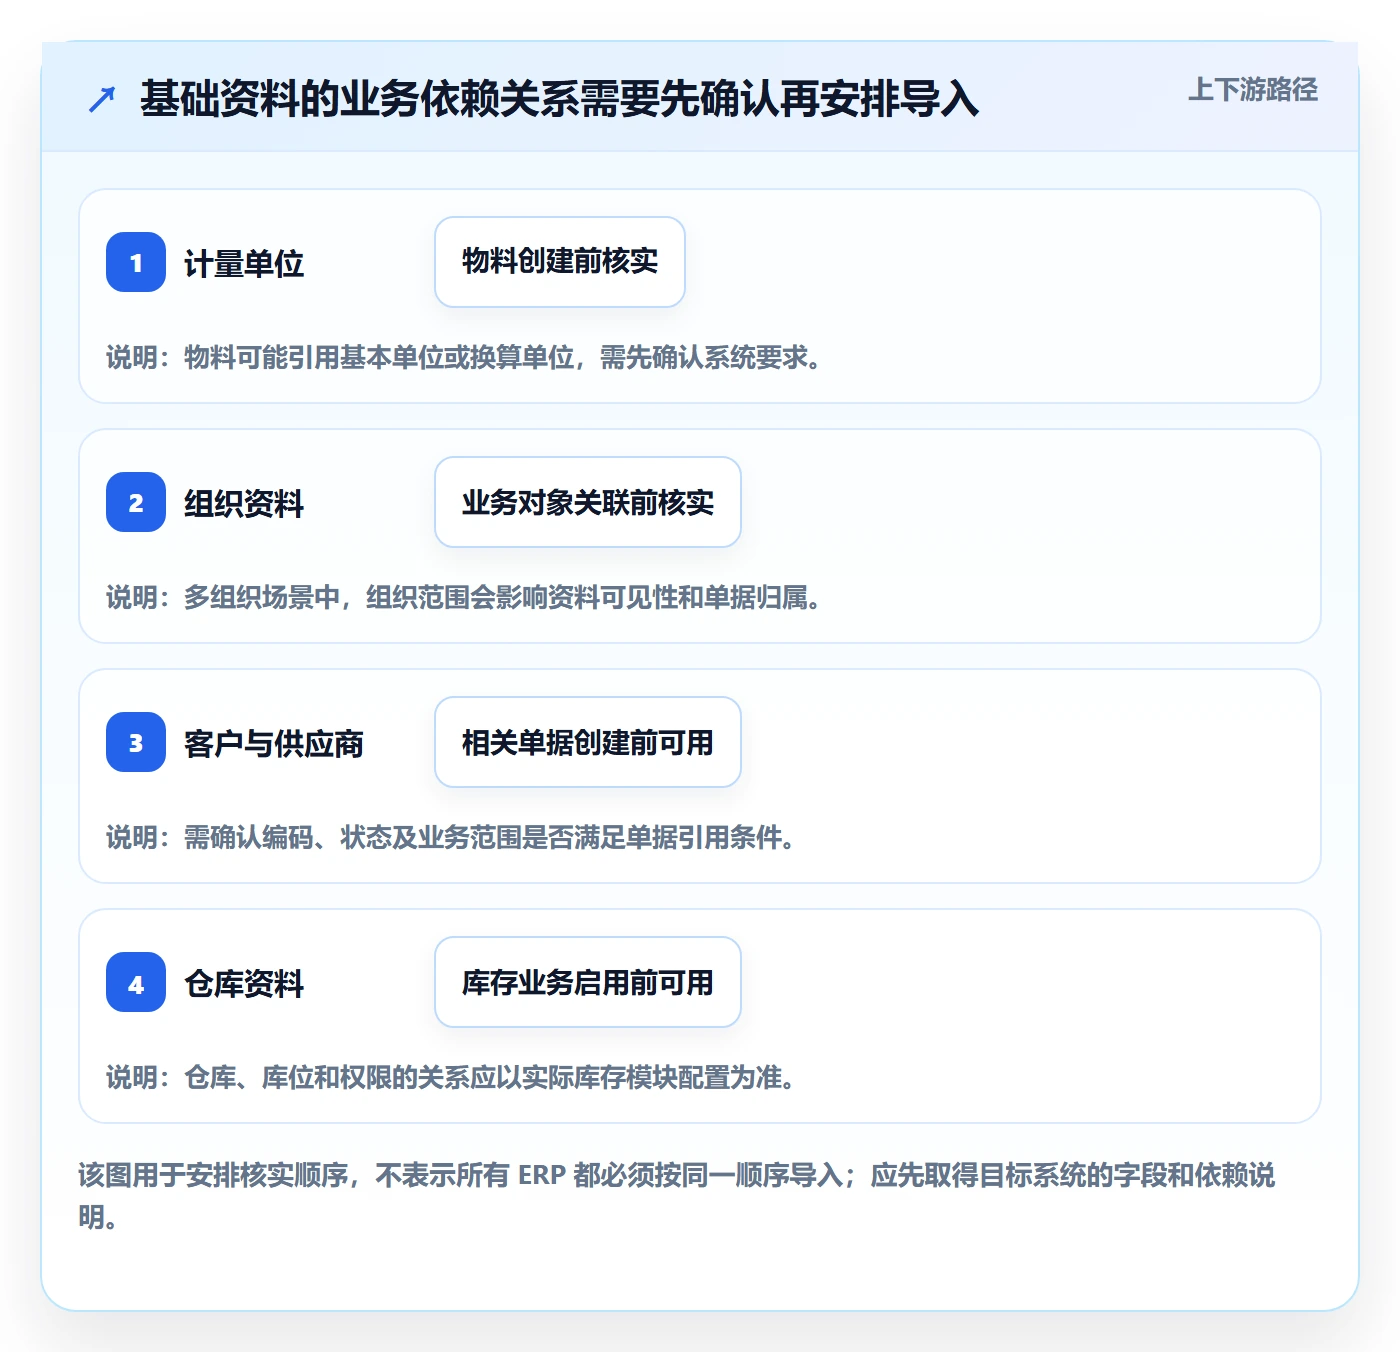Select the 组织资料 heading
This screenshot has height=1352, width=1400.
click(244, 504)
